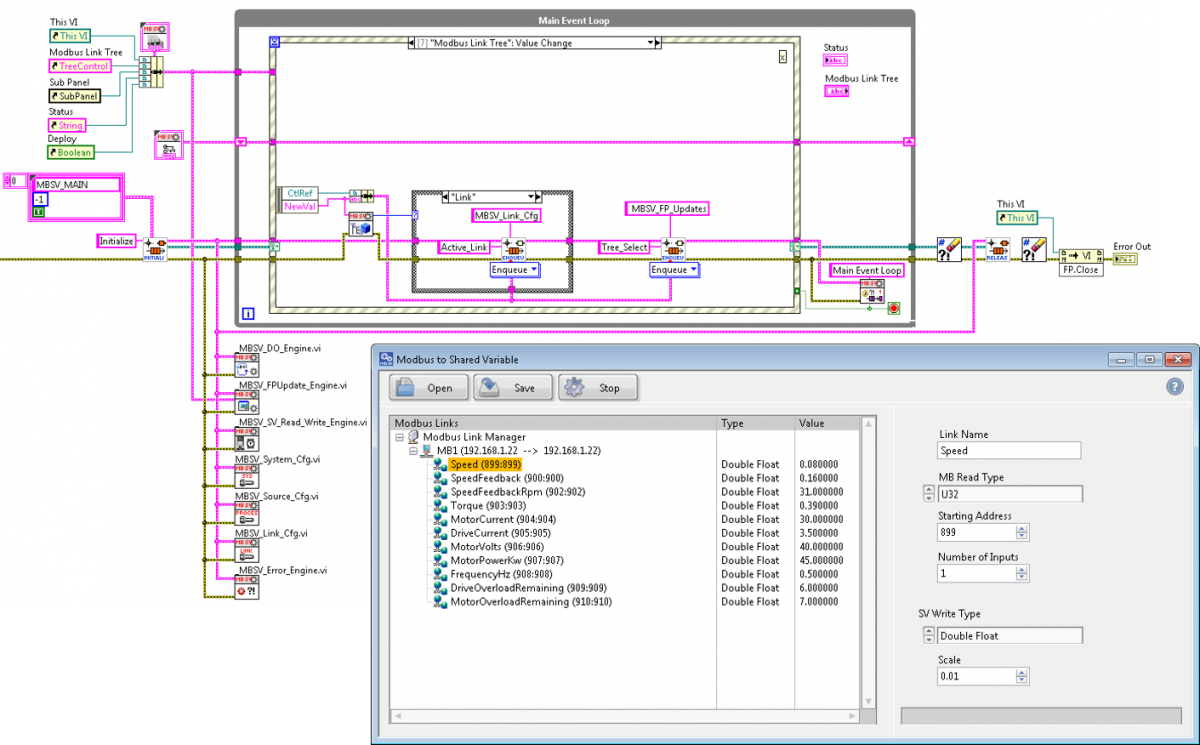
Task: Click the MBSV_FPUpdate_Engine.vi subVI icon
Action: pos(245,403)
